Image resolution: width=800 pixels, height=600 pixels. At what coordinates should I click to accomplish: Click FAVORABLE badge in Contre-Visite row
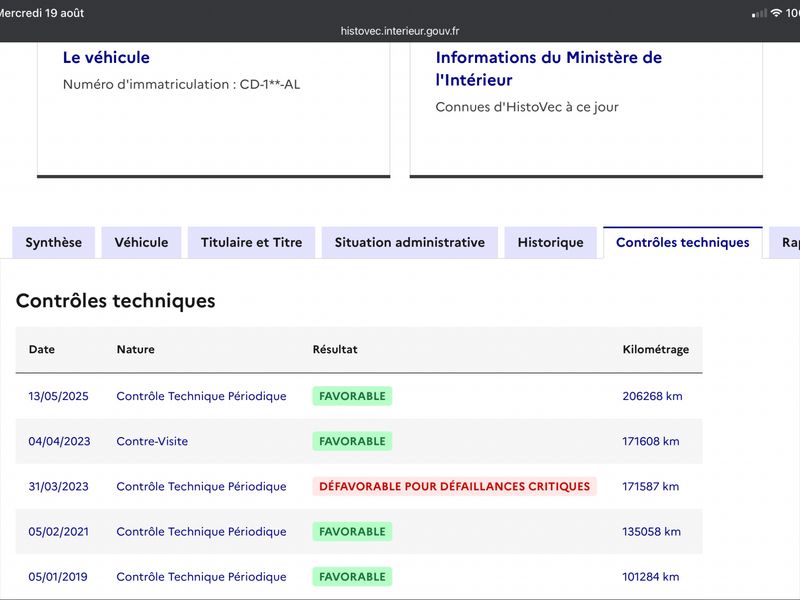click(352, 441)
